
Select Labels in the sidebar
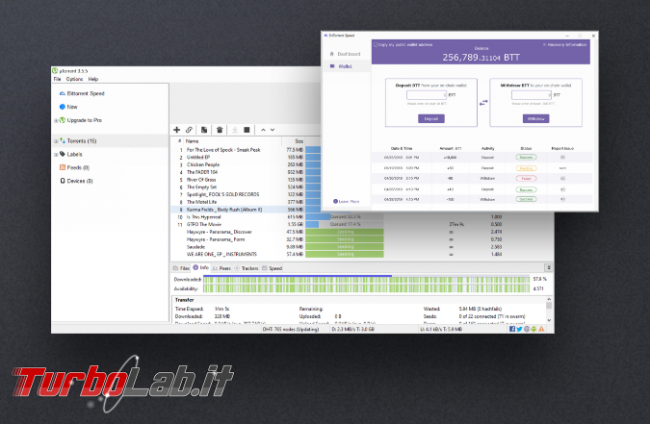pyautogui.click(x=71, y=154)
